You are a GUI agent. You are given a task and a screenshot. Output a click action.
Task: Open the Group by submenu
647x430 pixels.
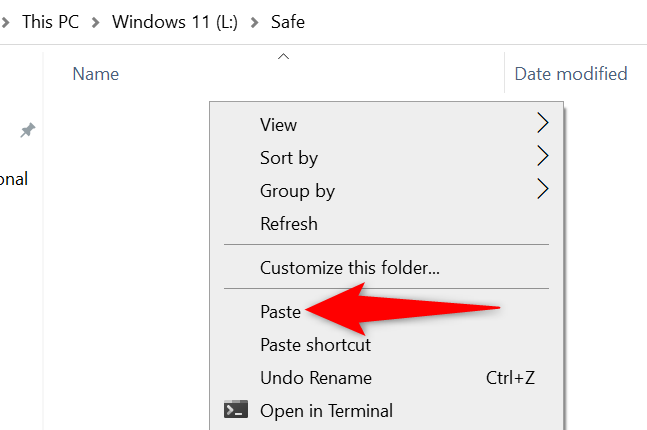coord(297,190)
